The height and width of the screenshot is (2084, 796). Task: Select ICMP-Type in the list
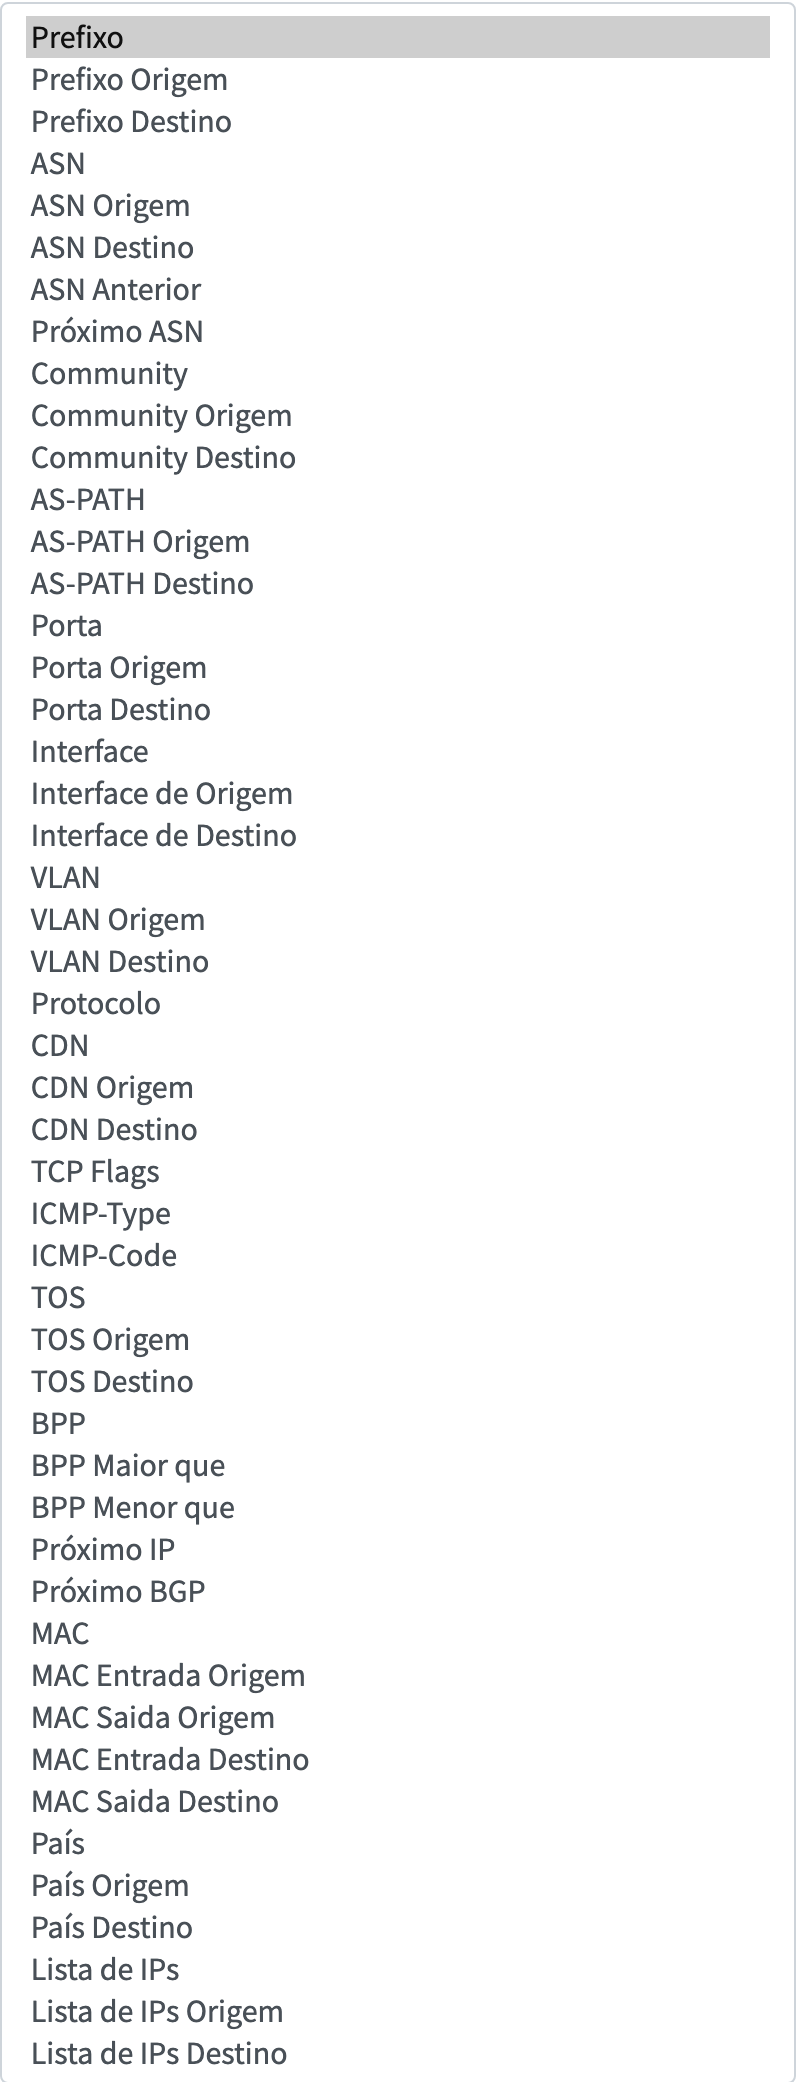[398, 1213]
